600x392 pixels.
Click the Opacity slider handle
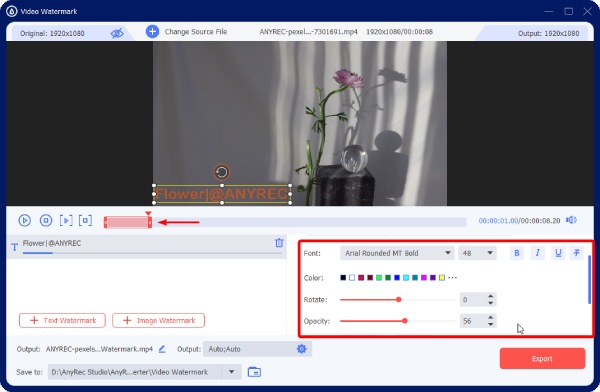tap(405, 321)
